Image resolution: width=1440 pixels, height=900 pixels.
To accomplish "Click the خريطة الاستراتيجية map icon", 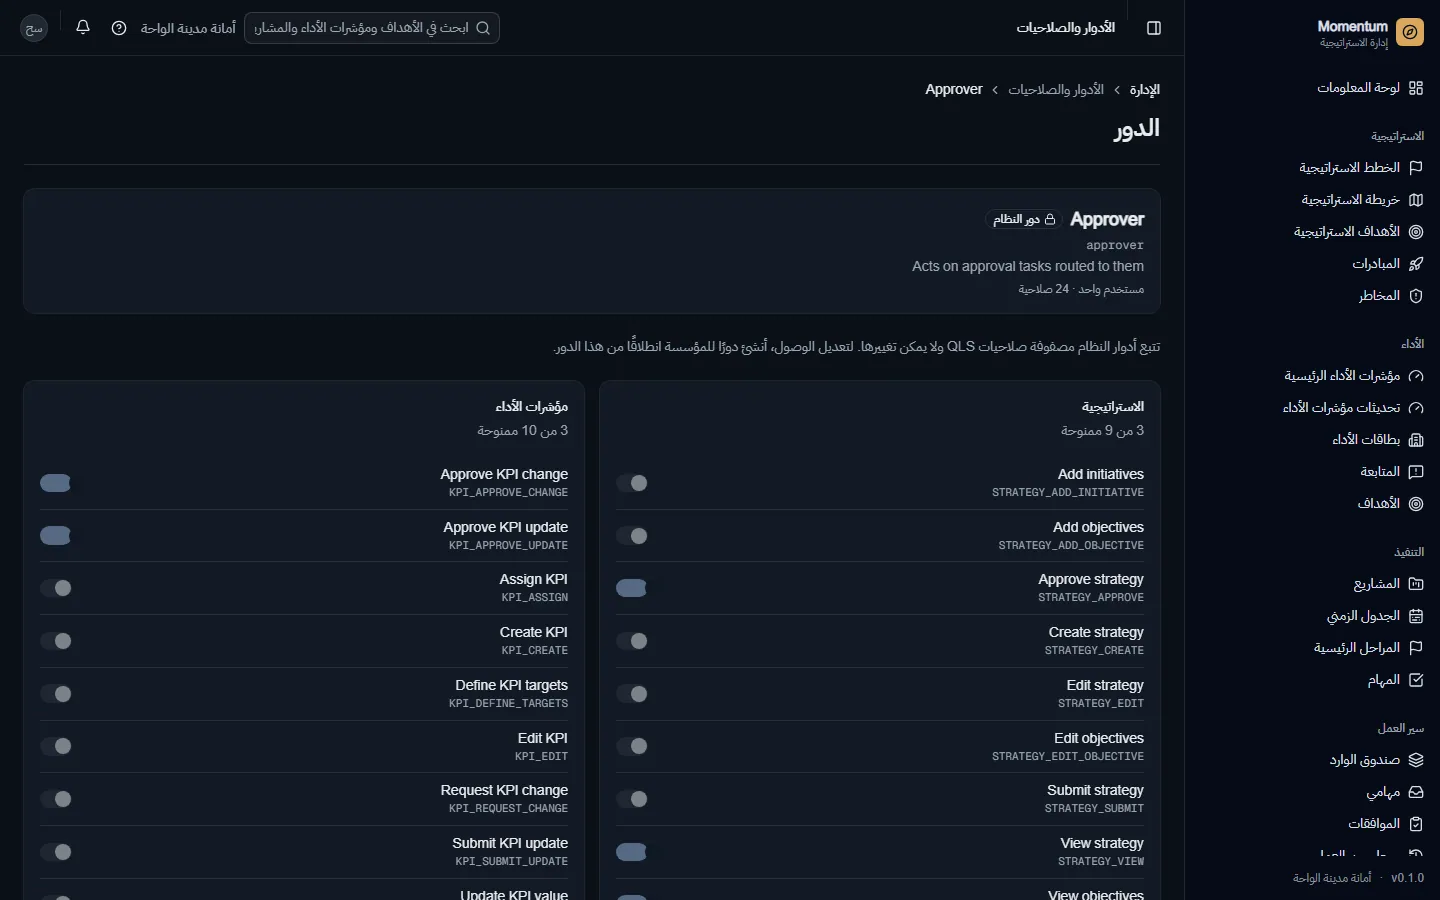I will pos(1416,200).
